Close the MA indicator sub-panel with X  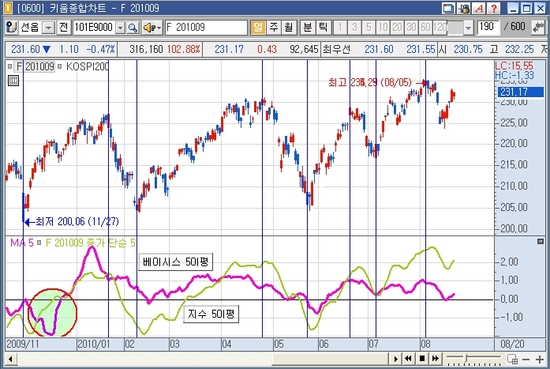pyautogui.click(x=540, y=241)
